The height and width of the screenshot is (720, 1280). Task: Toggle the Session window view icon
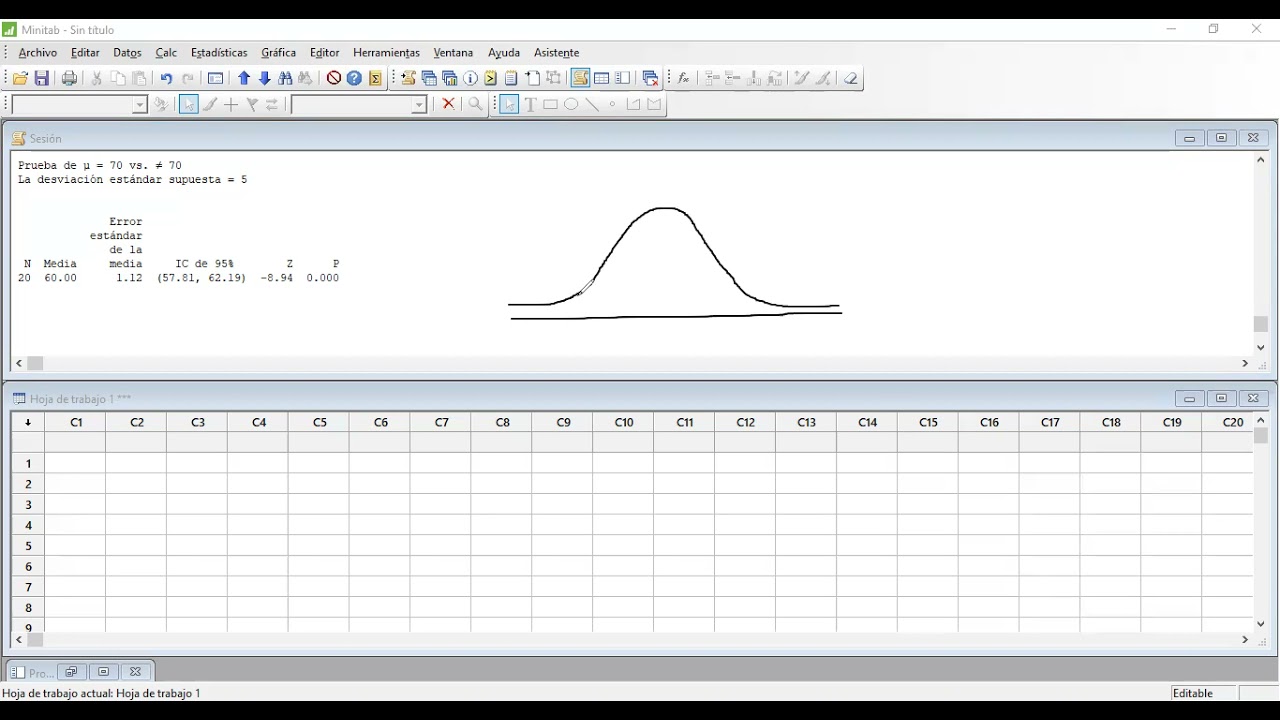point(581,78)
